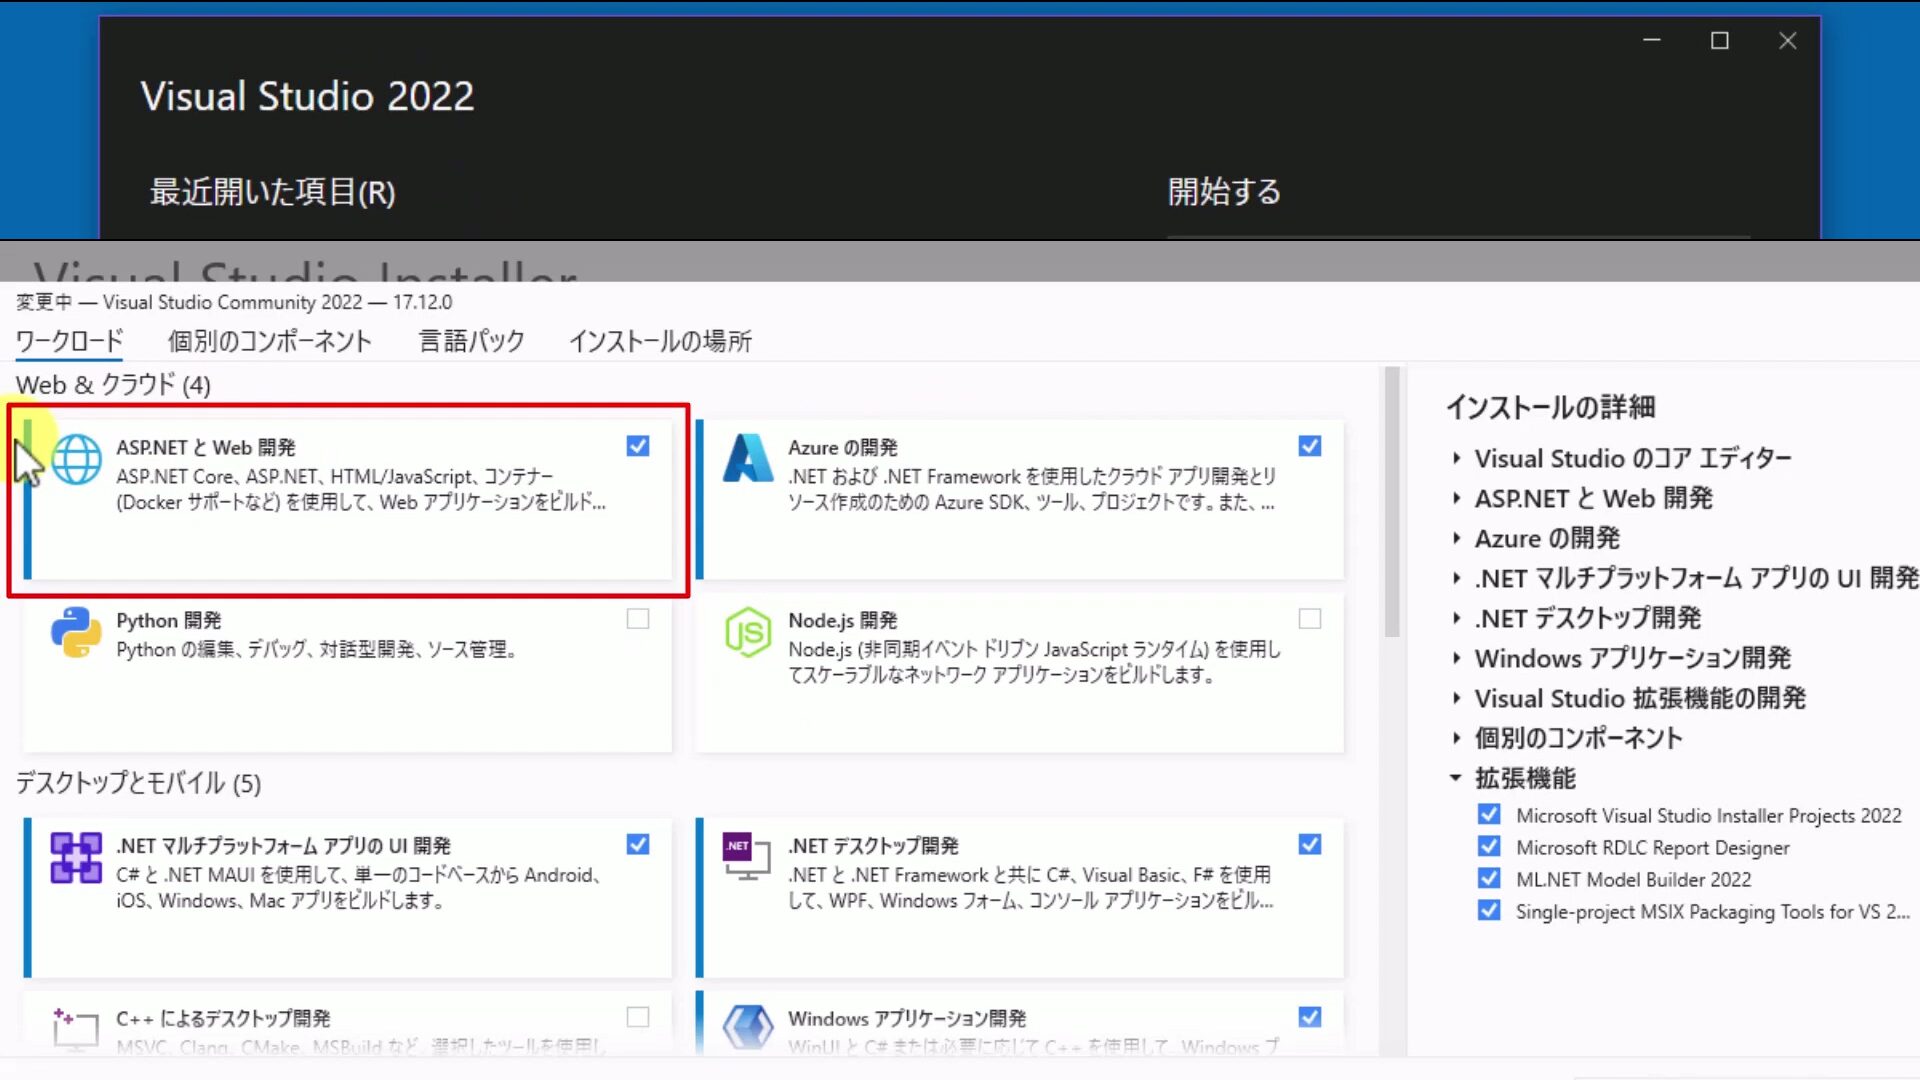The height and width of the screenshot is (1080, 1920).
Task: Click the デスクトップとモバイル (5) category heading
Action: tap(138, 783)
